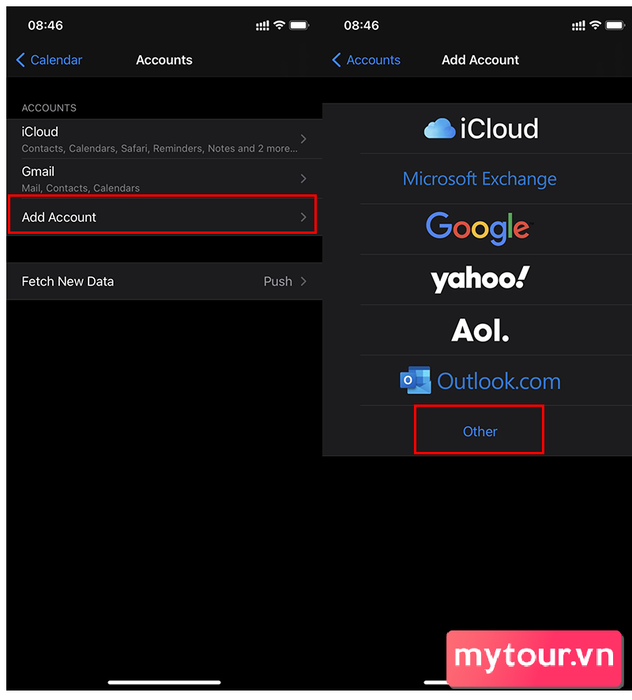Expand chevron next to Gmail account

(x=304, y=179)
